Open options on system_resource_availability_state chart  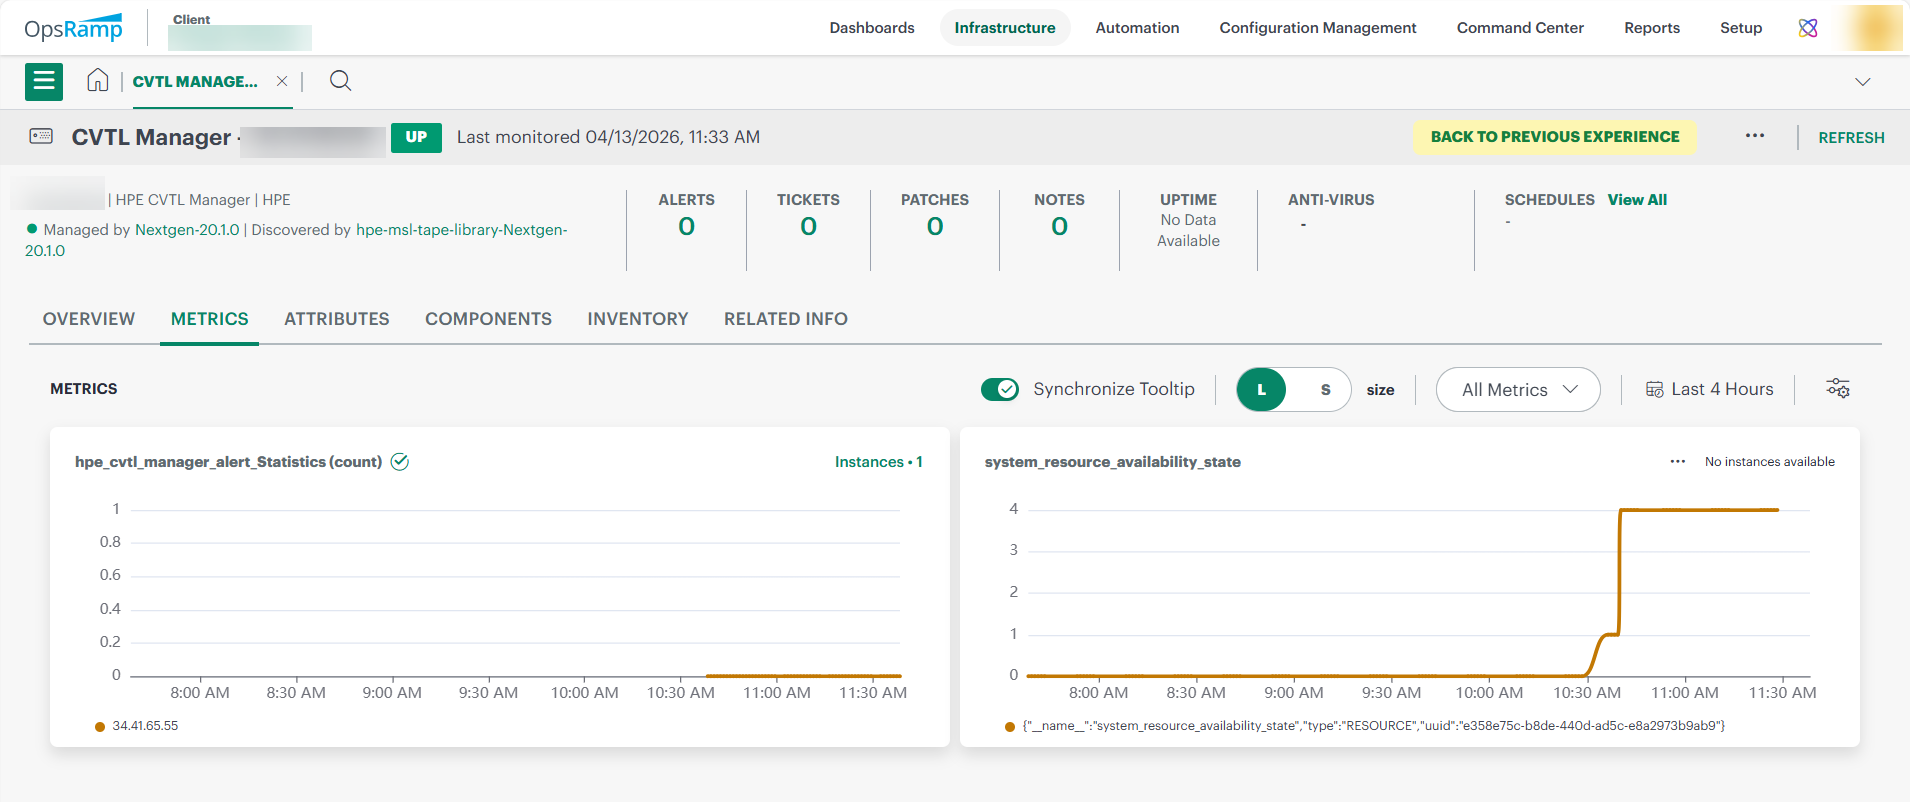tap(1677, 462)
